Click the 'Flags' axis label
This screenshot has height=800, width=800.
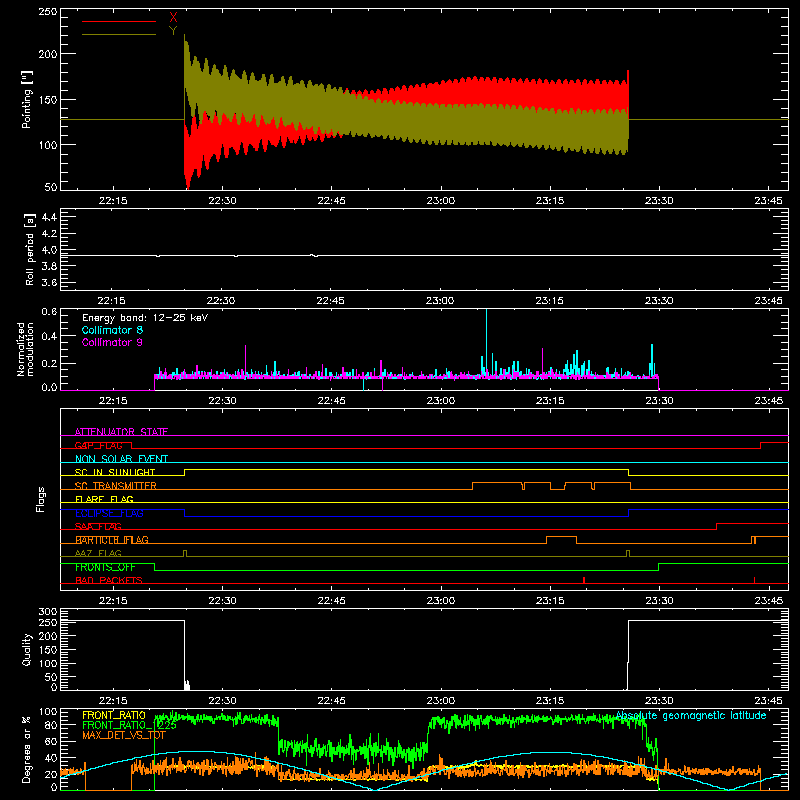click(x=40, y=499)
